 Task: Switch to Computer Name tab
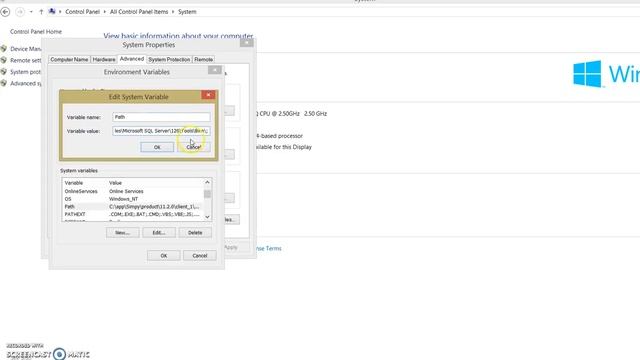[69, 60]
